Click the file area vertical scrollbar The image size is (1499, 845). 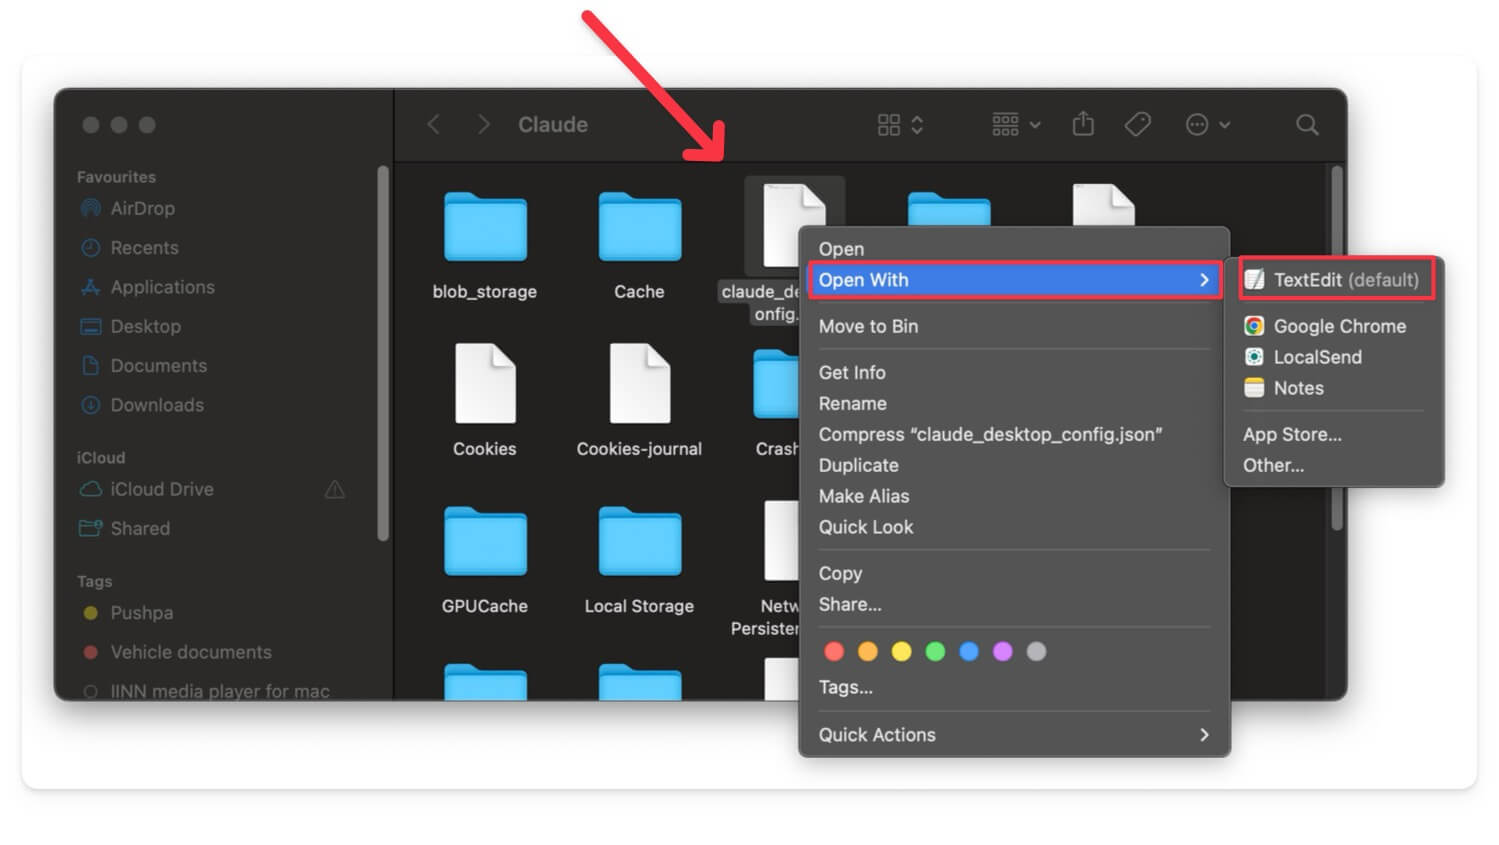click(1337, 348)
